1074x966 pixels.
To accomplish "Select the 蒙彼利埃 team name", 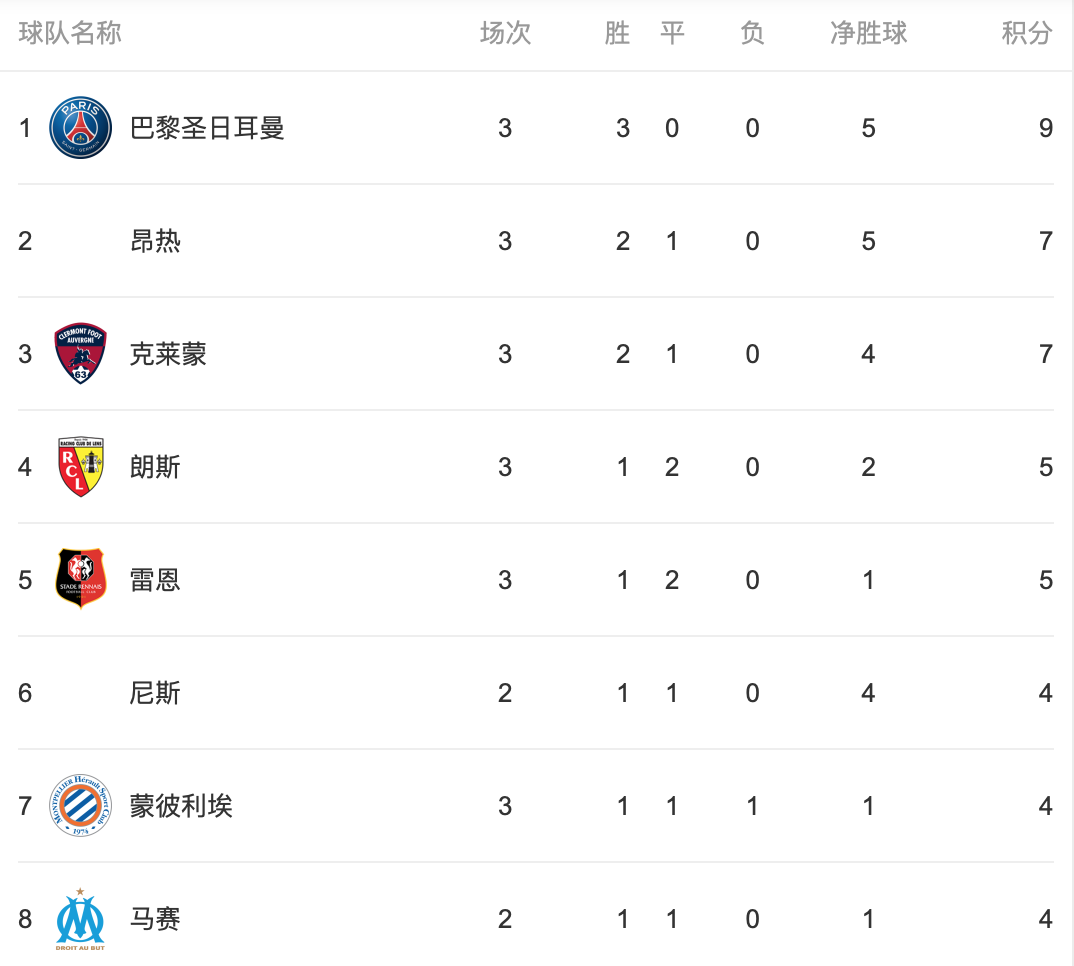I will click(x=181, y=806).
